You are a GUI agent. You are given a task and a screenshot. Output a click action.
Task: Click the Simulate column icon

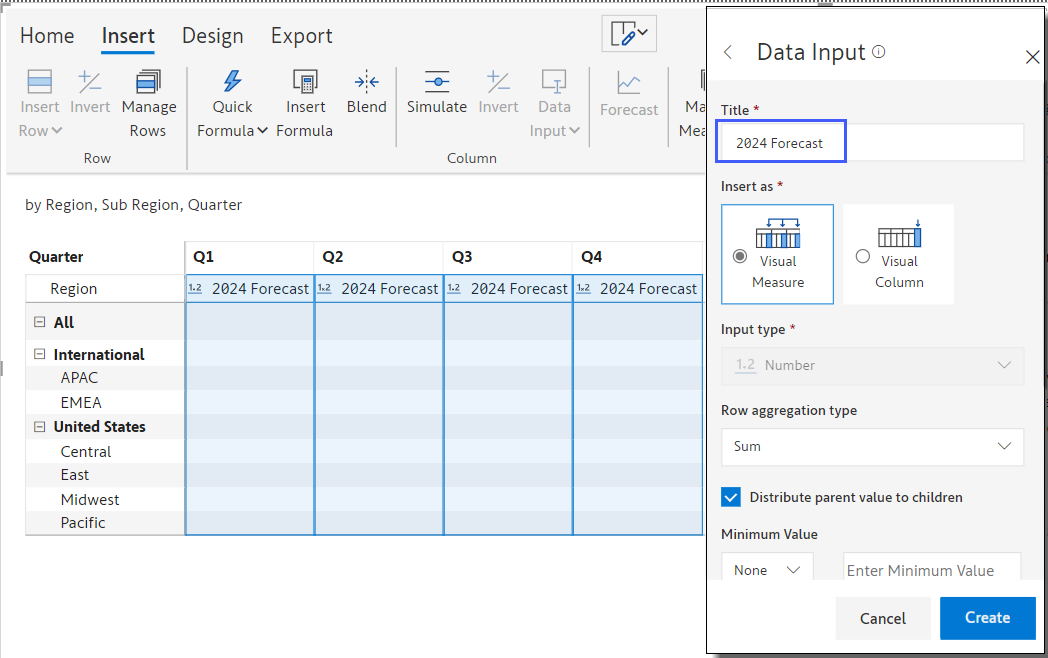click(436, 82)
